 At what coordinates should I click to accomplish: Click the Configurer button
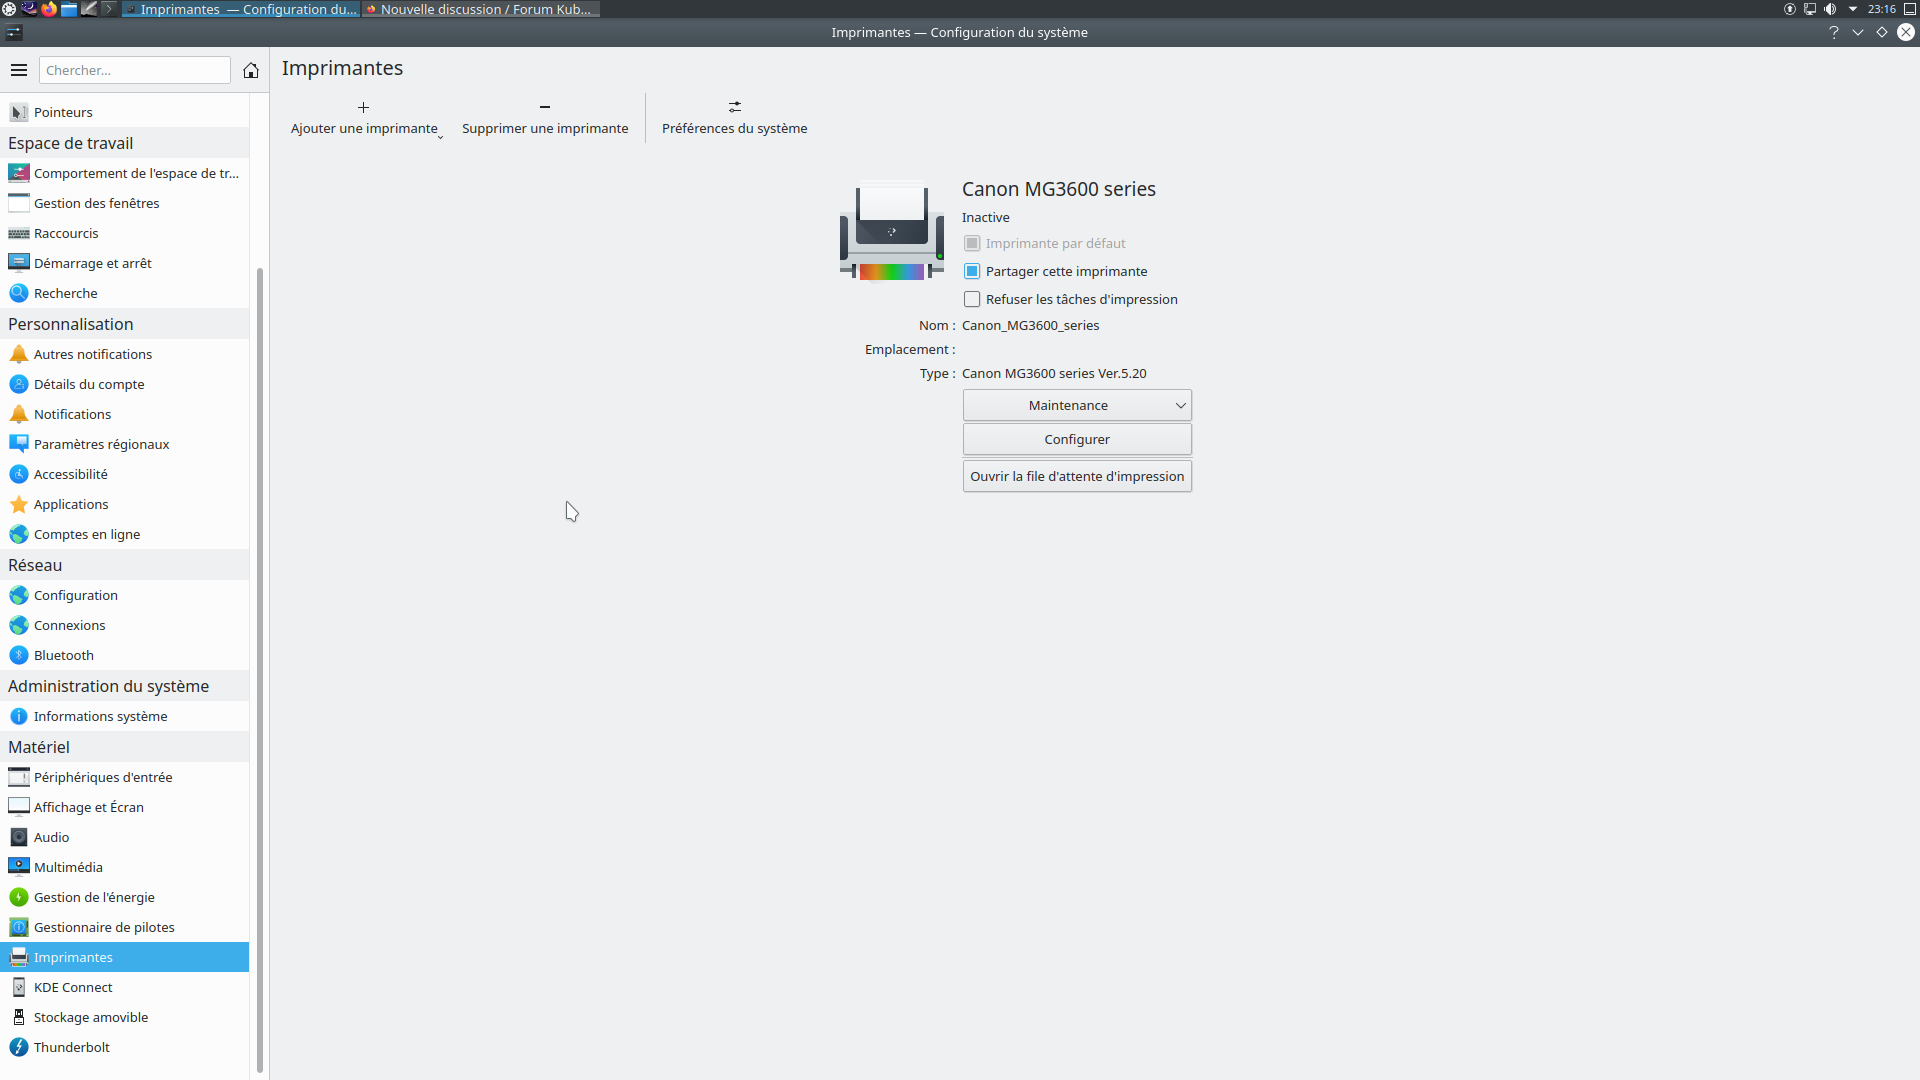(1077, 439)
